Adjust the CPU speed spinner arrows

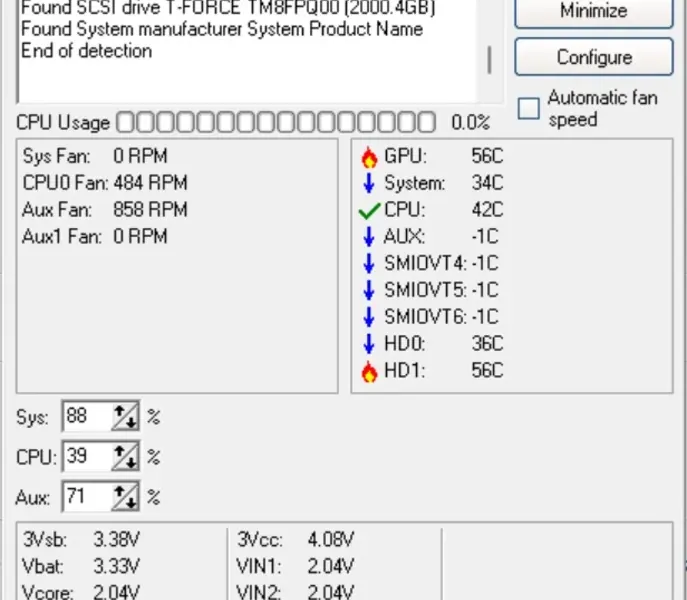pos(126,457)
